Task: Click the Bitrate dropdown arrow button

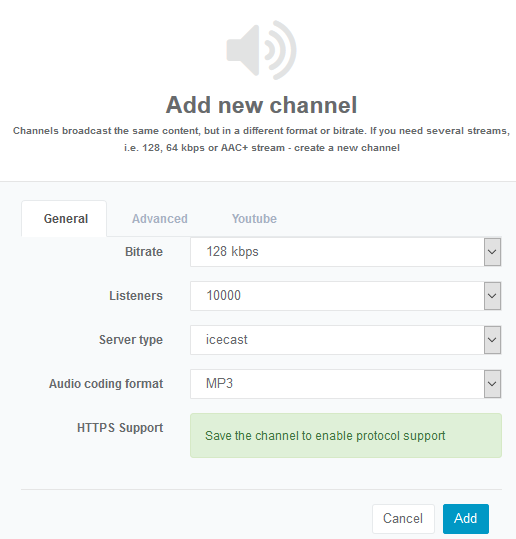Action: [x=492, y=252]
